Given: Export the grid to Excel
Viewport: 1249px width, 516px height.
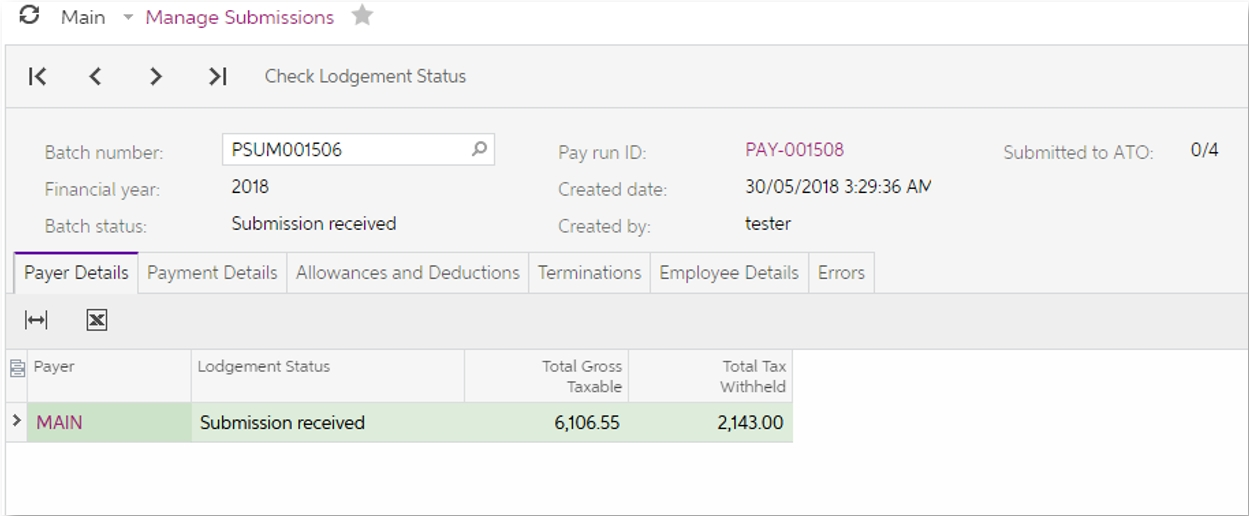Looking at the screenshot, I should point(96,320).
